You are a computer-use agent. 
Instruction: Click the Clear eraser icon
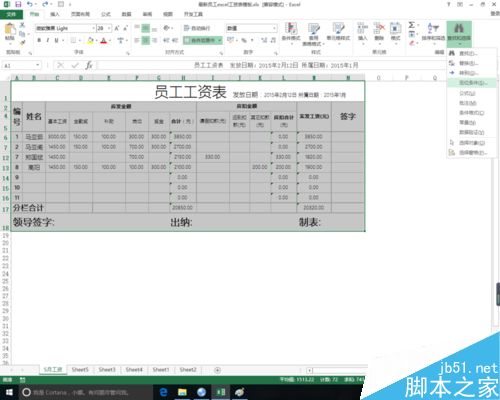point(412,43)
